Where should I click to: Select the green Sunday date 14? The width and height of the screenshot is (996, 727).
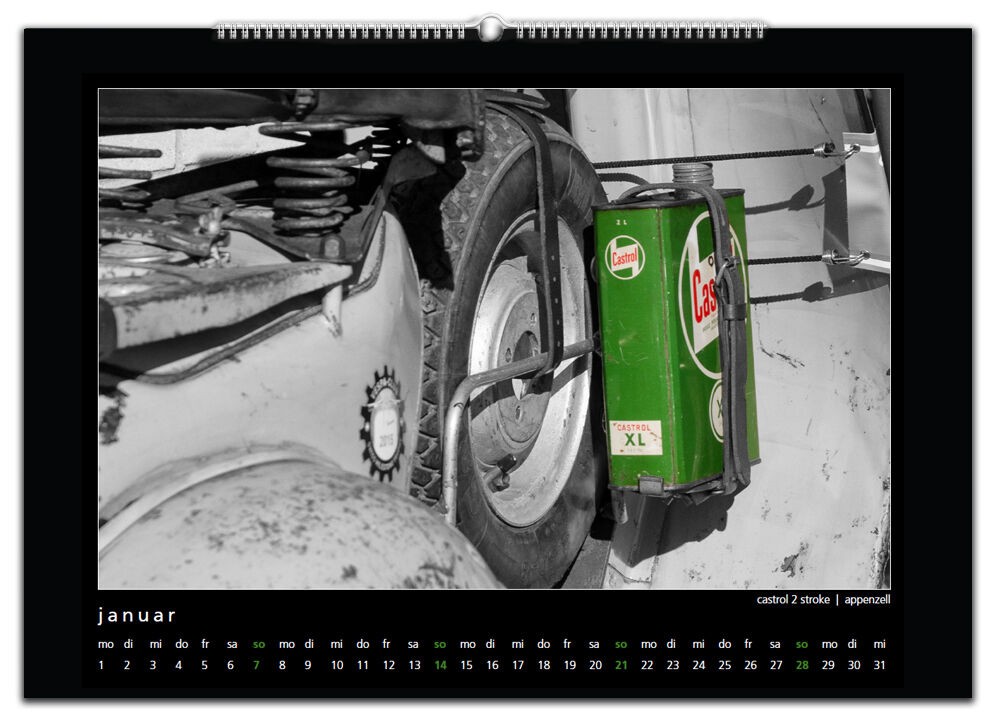(440, 665)
